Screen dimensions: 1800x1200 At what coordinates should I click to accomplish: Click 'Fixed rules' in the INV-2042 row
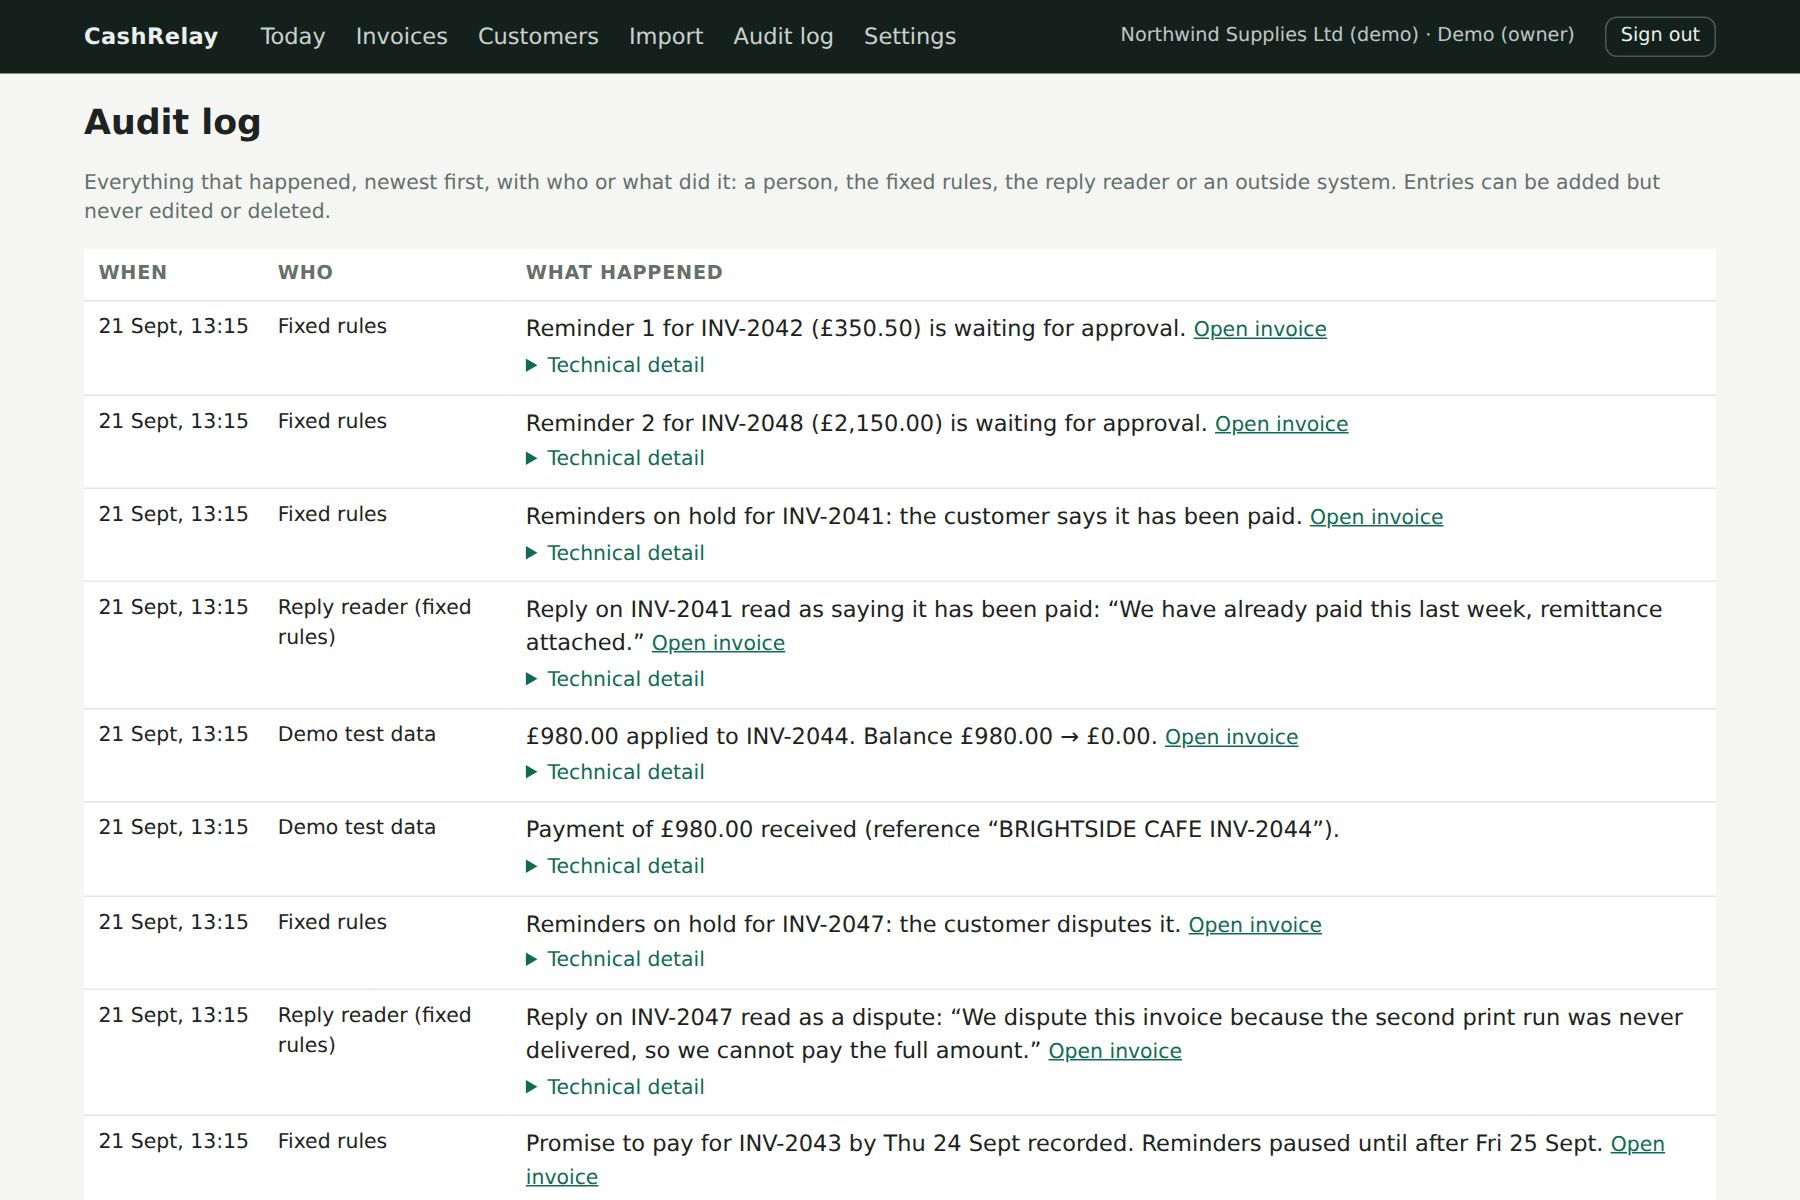(x=332, y=326)
